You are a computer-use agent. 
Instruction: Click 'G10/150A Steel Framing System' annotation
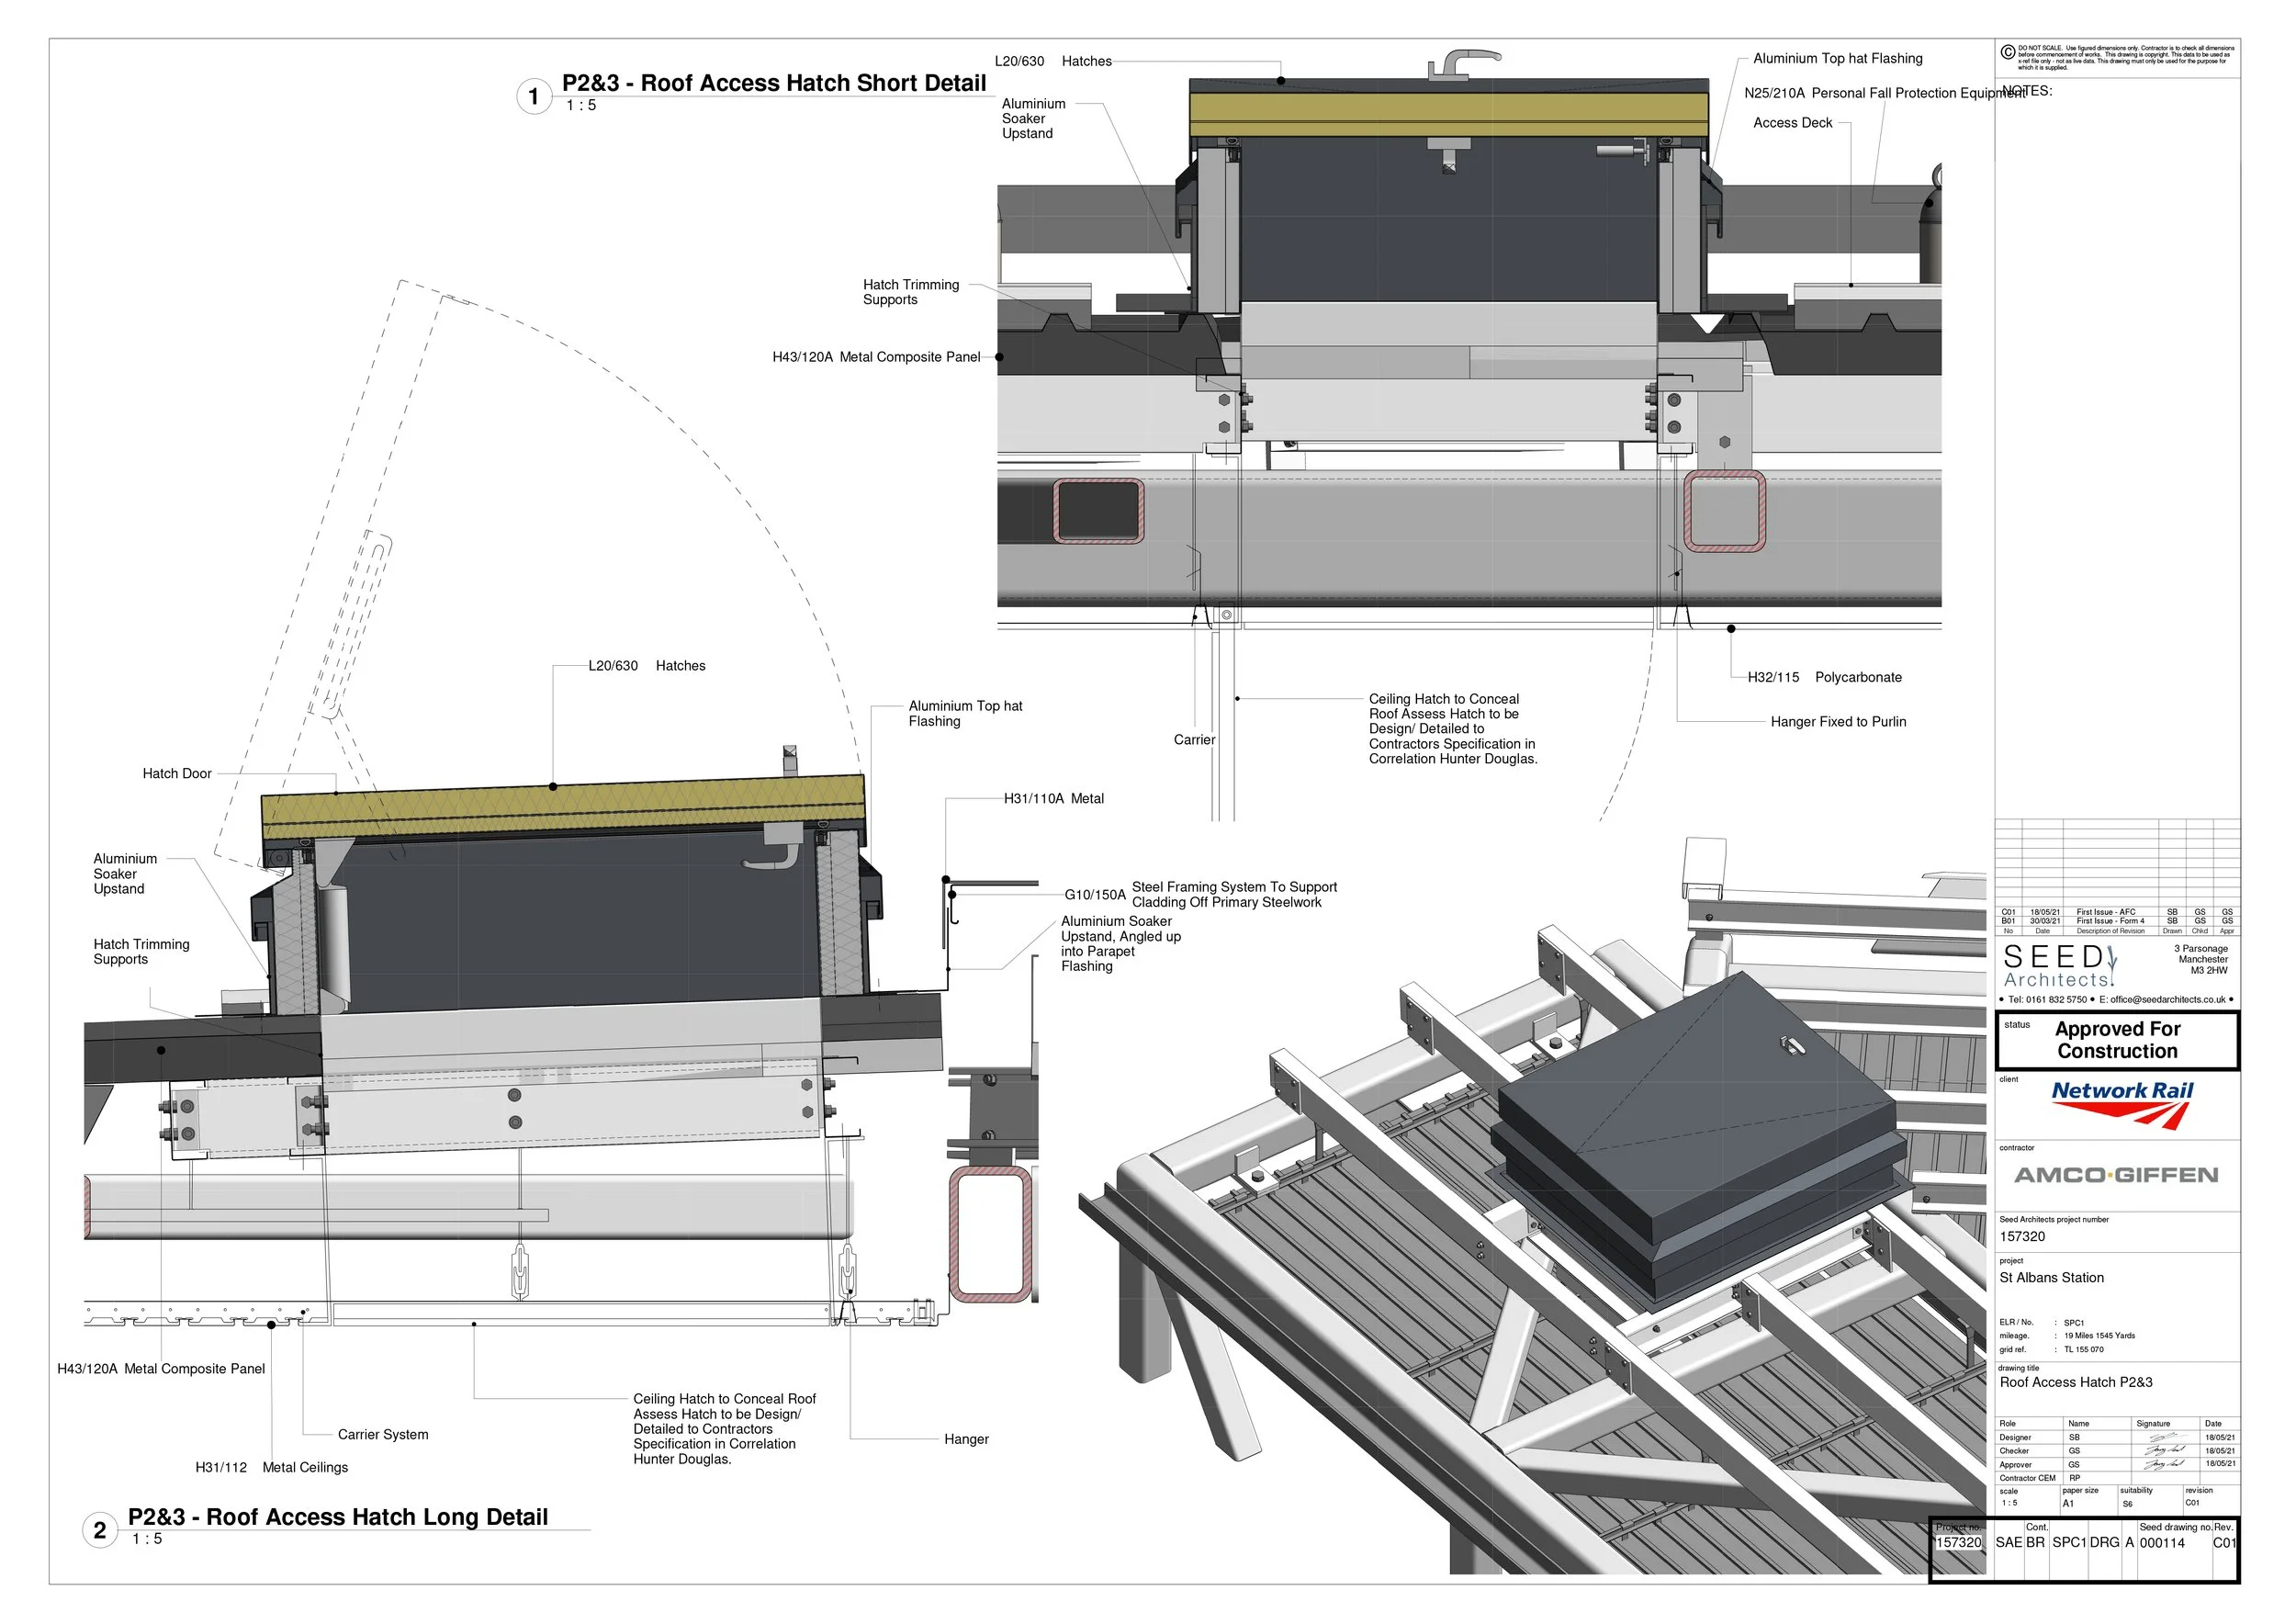[x=1200, y=894]
